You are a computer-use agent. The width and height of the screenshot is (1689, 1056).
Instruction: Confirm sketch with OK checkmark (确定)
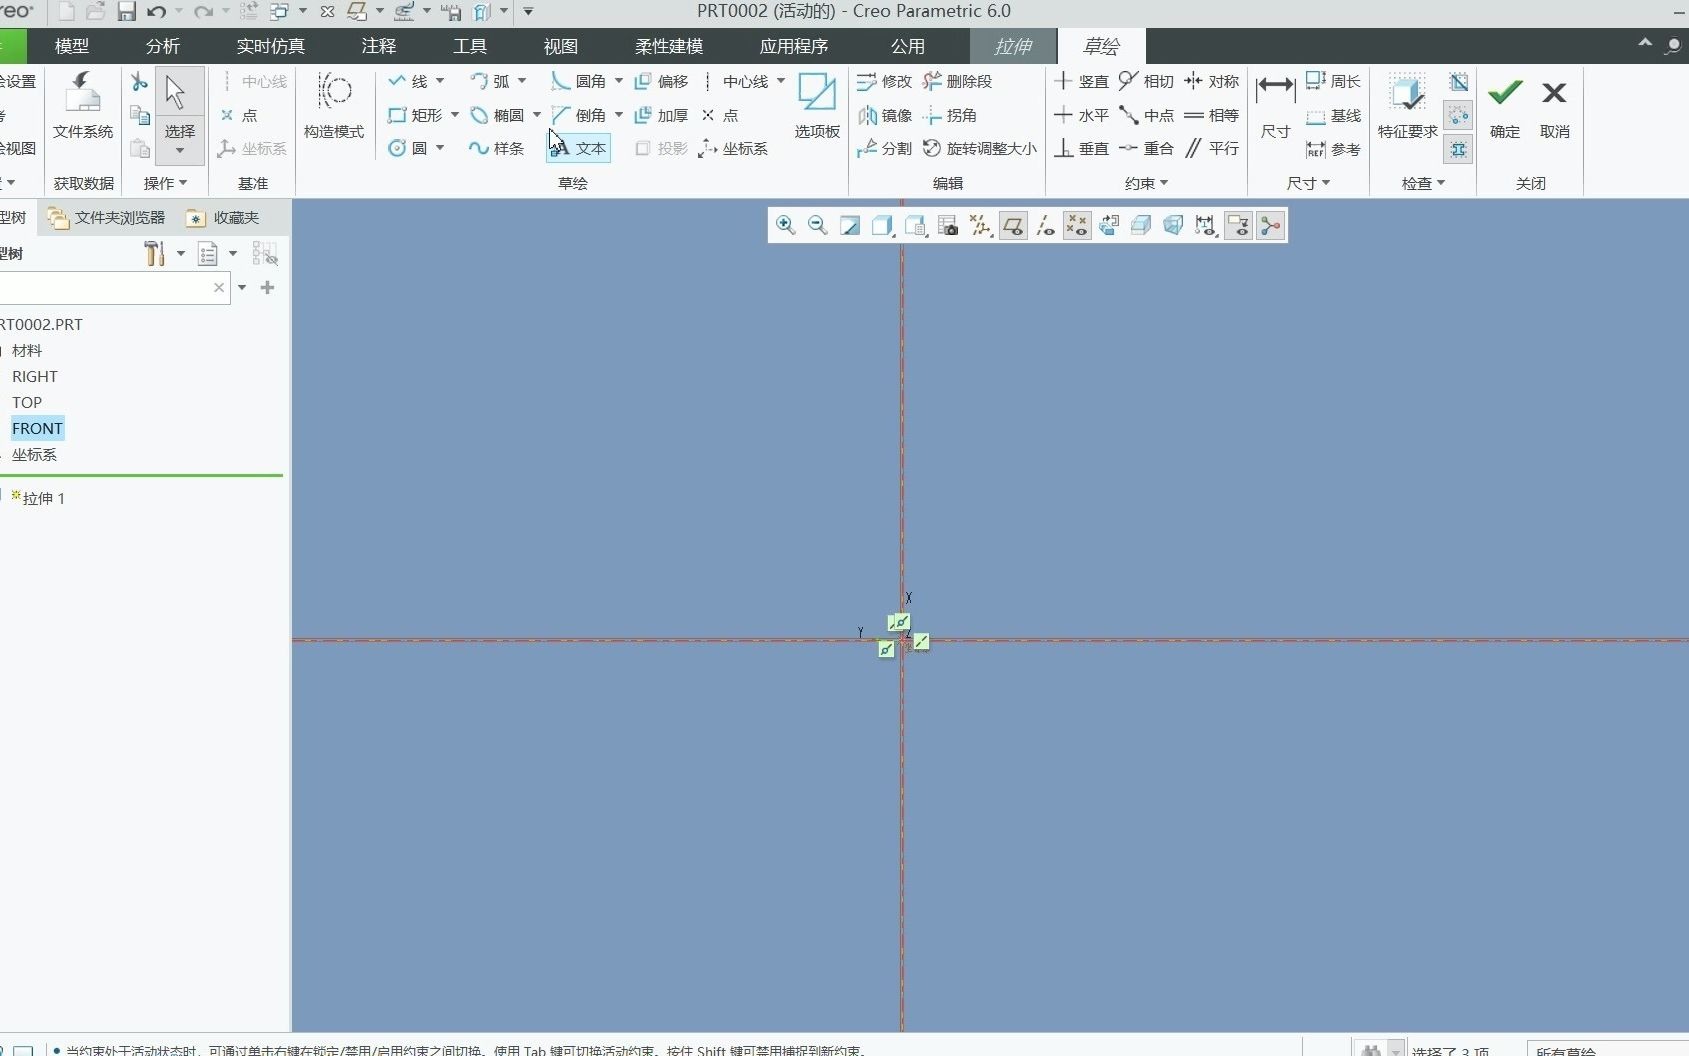(1505, 105)
